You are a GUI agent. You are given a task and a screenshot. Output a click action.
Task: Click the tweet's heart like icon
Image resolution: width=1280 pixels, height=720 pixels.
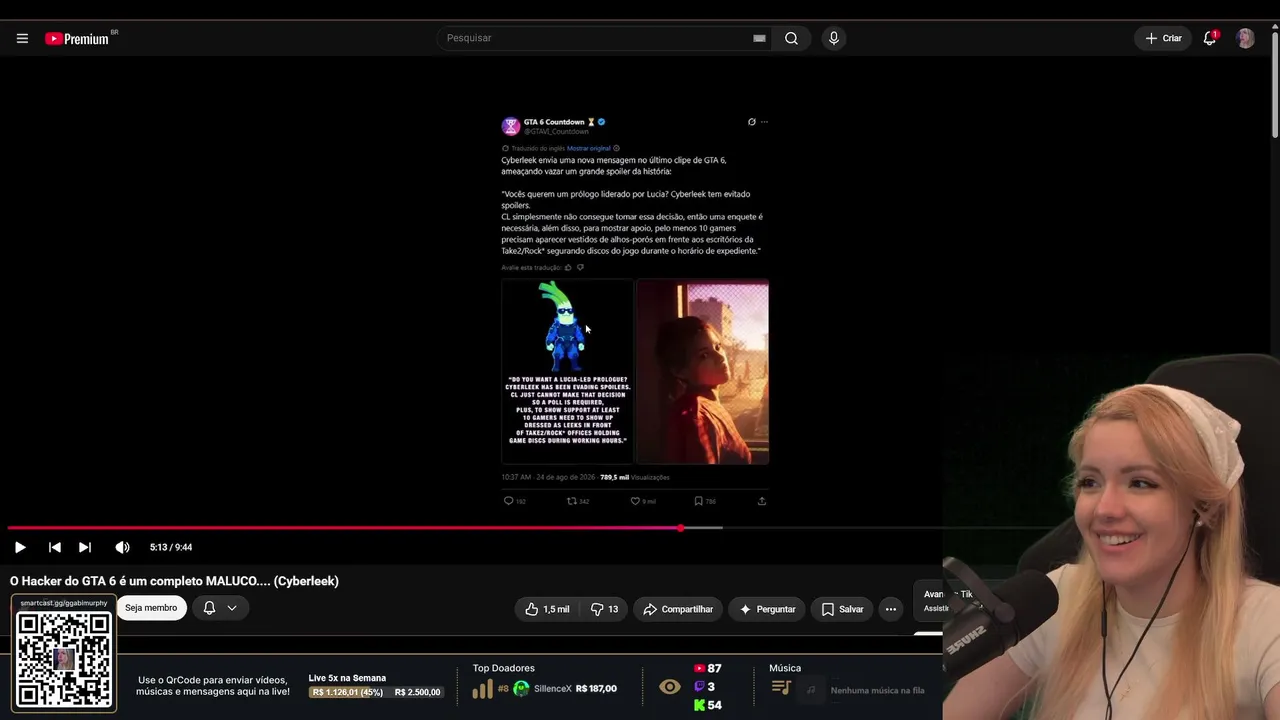coord(635,501)
